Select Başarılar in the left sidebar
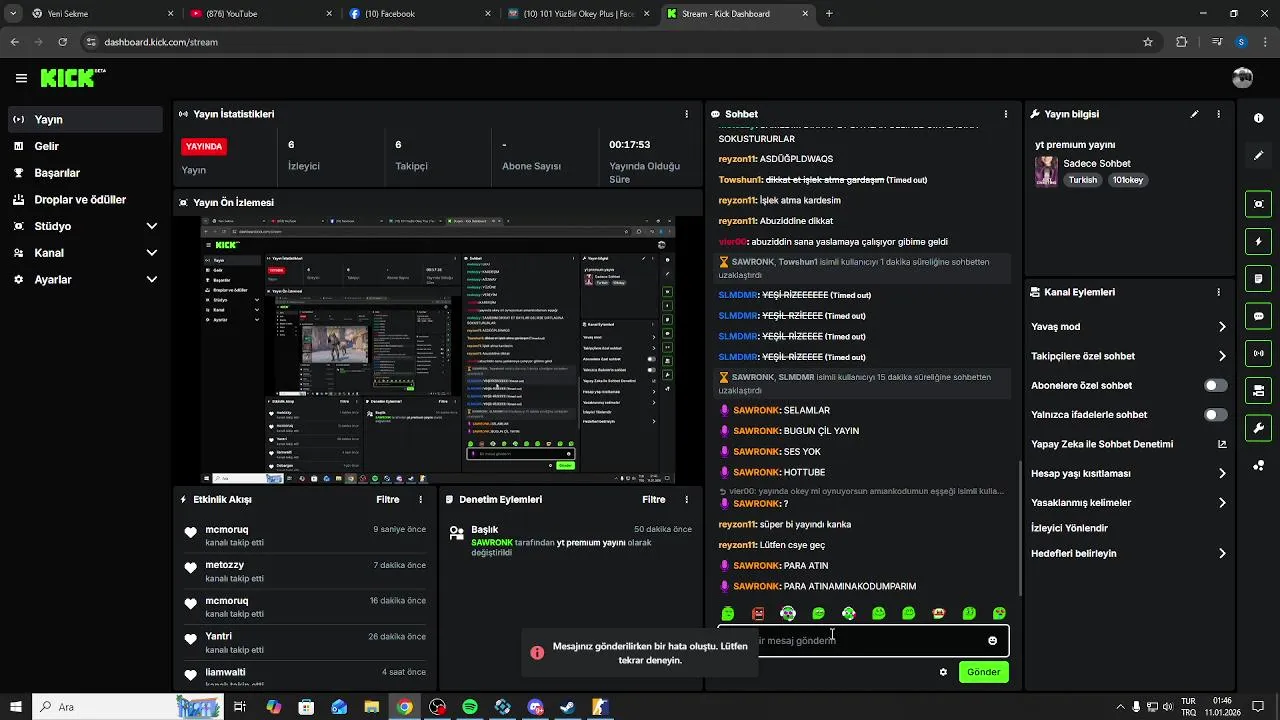 click(86, 173)
